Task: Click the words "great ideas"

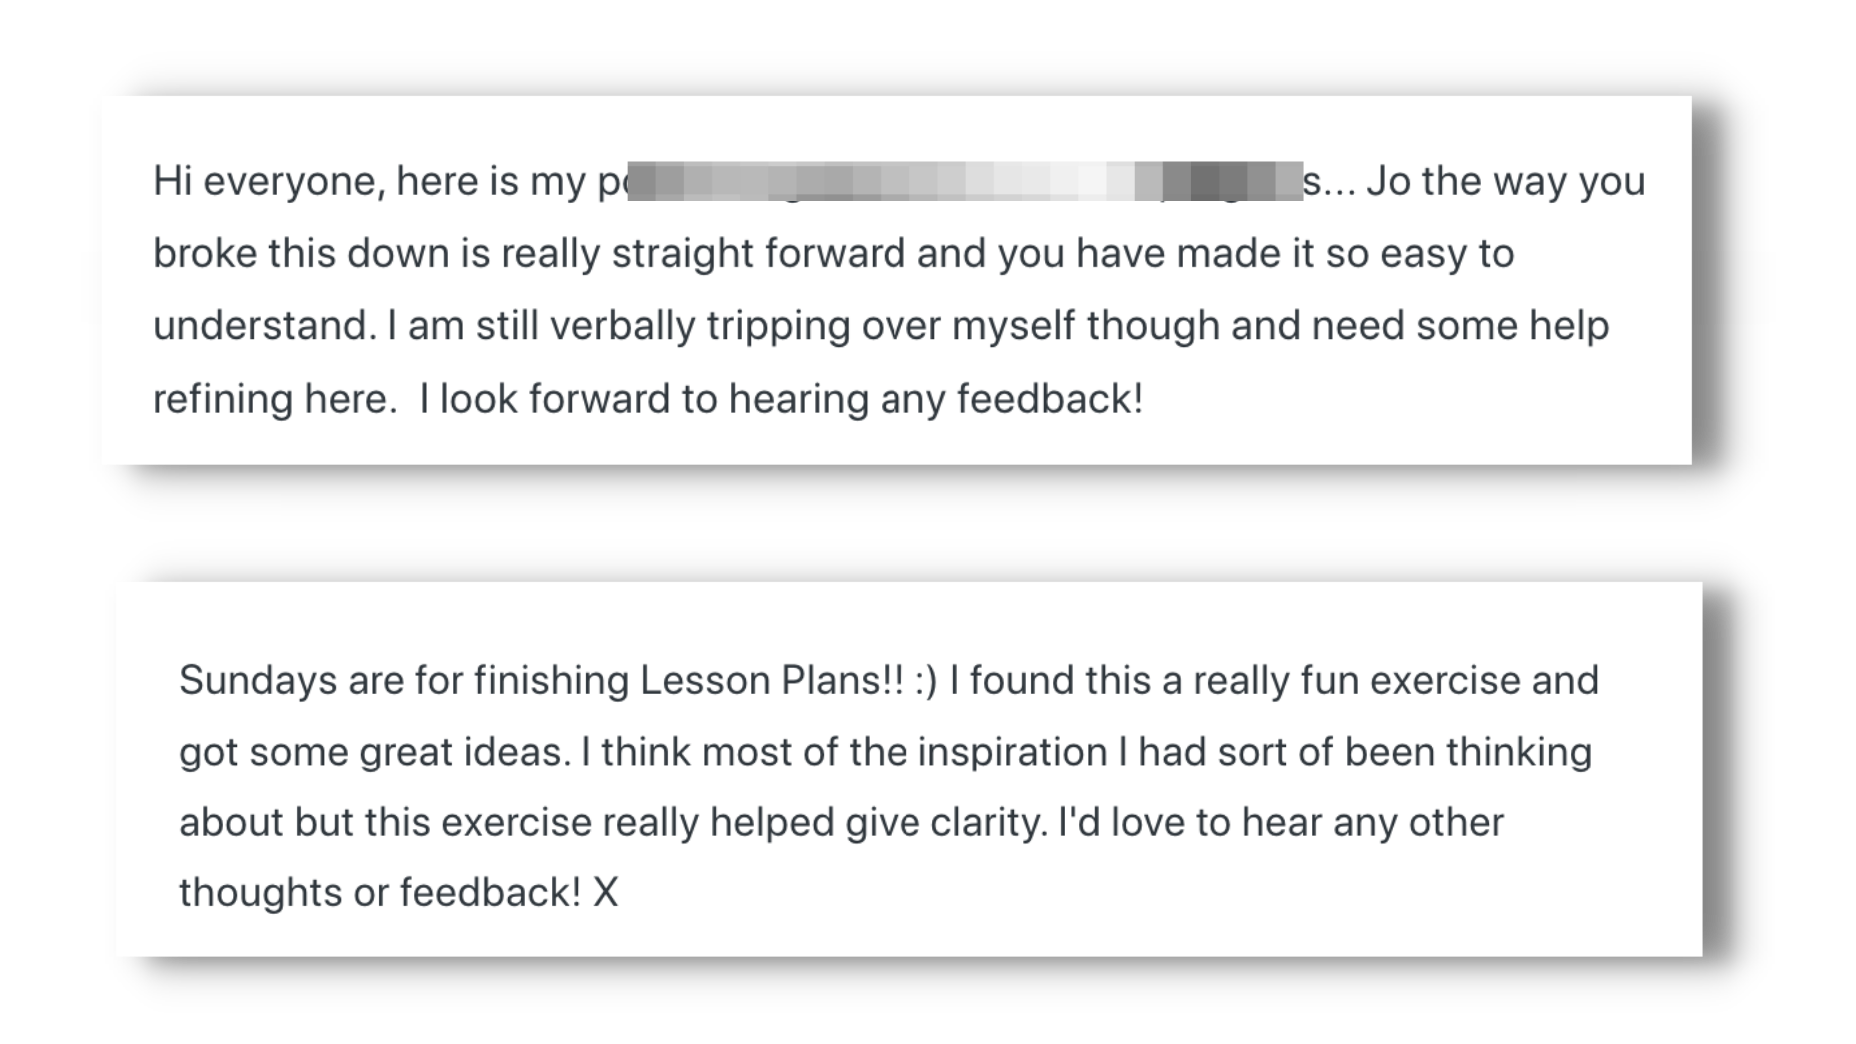Action: coord(465,752)
